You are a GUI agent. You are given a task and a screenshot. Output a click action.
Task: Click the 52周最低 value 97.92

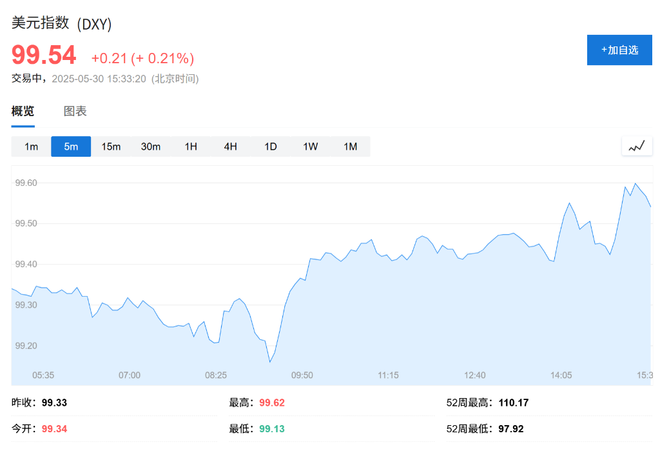pyautogui.click(x=511, y=429)
